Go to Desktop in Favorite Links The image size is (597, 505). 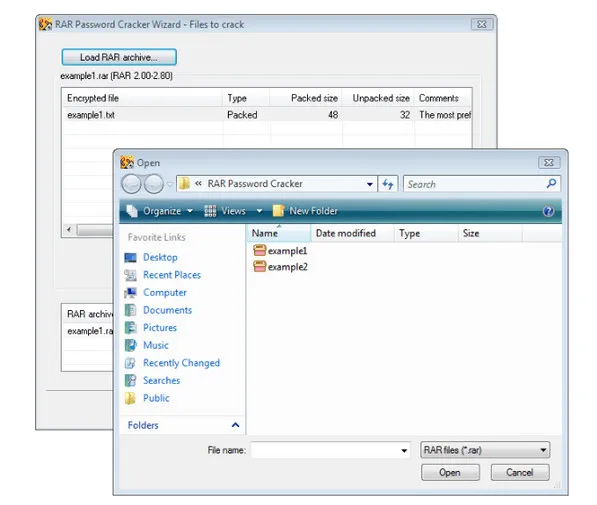(160, 257)
